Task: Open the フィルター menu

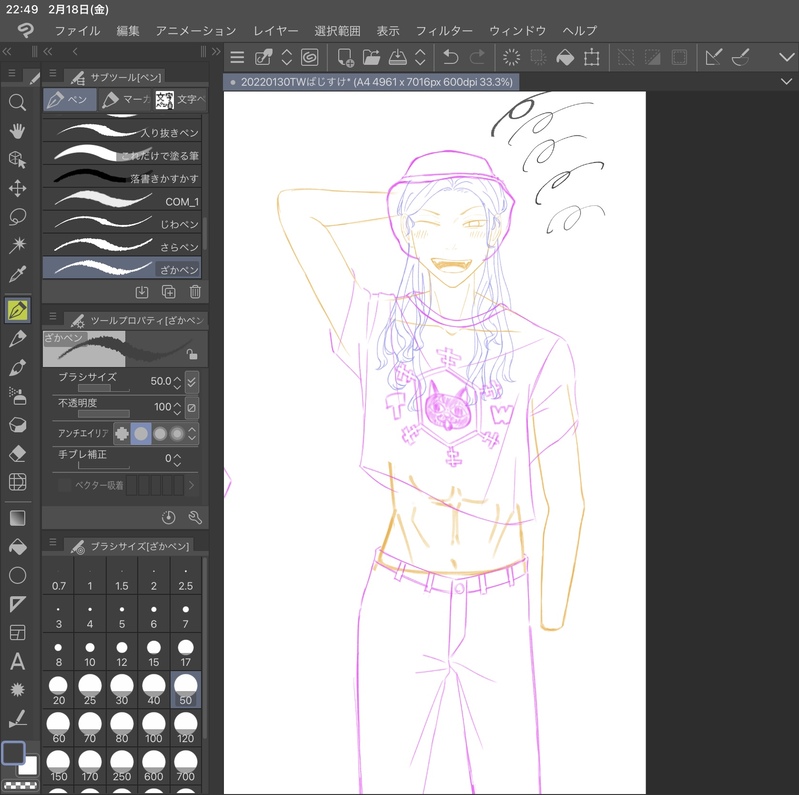Action: (444, 31)
